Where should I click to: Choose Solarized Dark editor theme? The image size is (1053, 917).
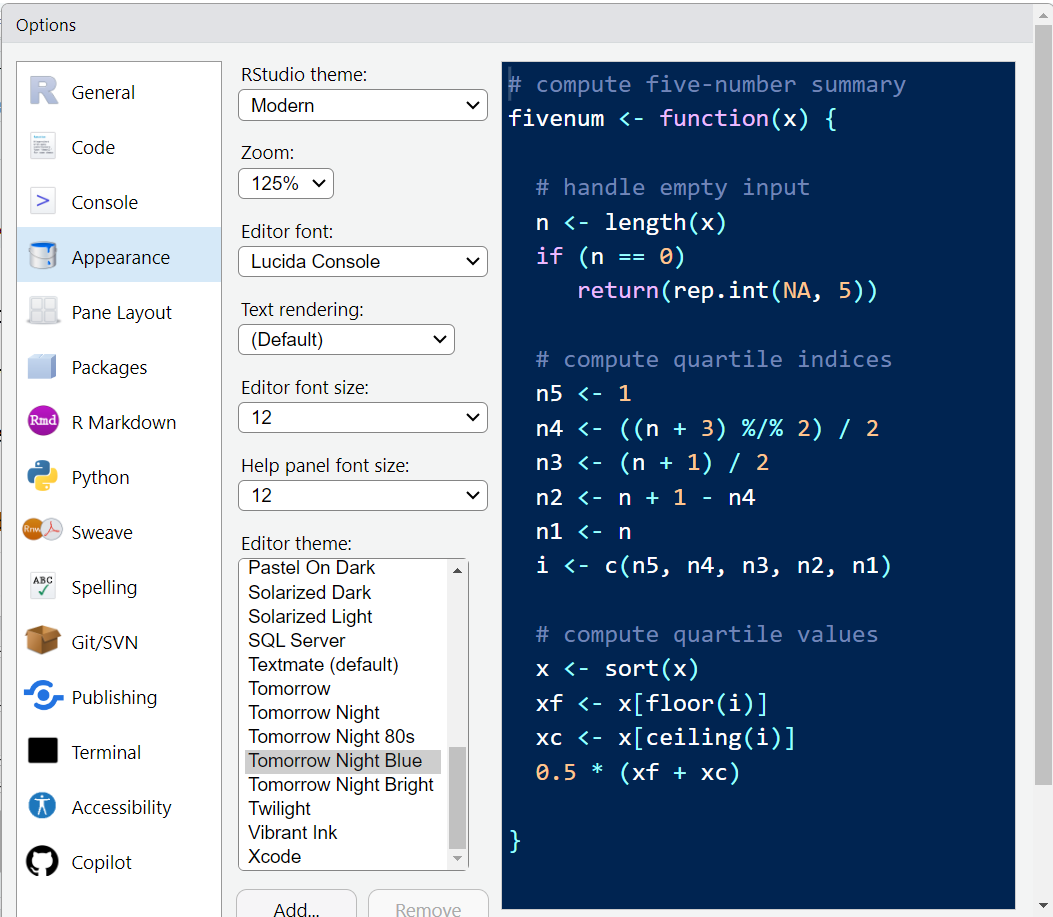310,592
